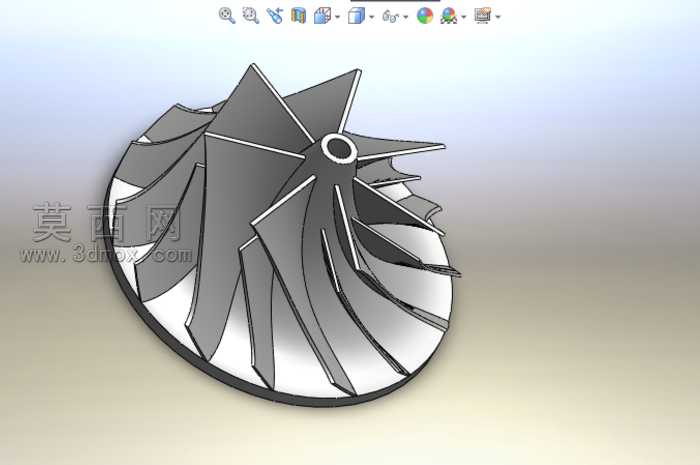Screen dimensions: 700x465
Task: Expand the Apply Scene dropdown arrow
Action: coord(464,17)
